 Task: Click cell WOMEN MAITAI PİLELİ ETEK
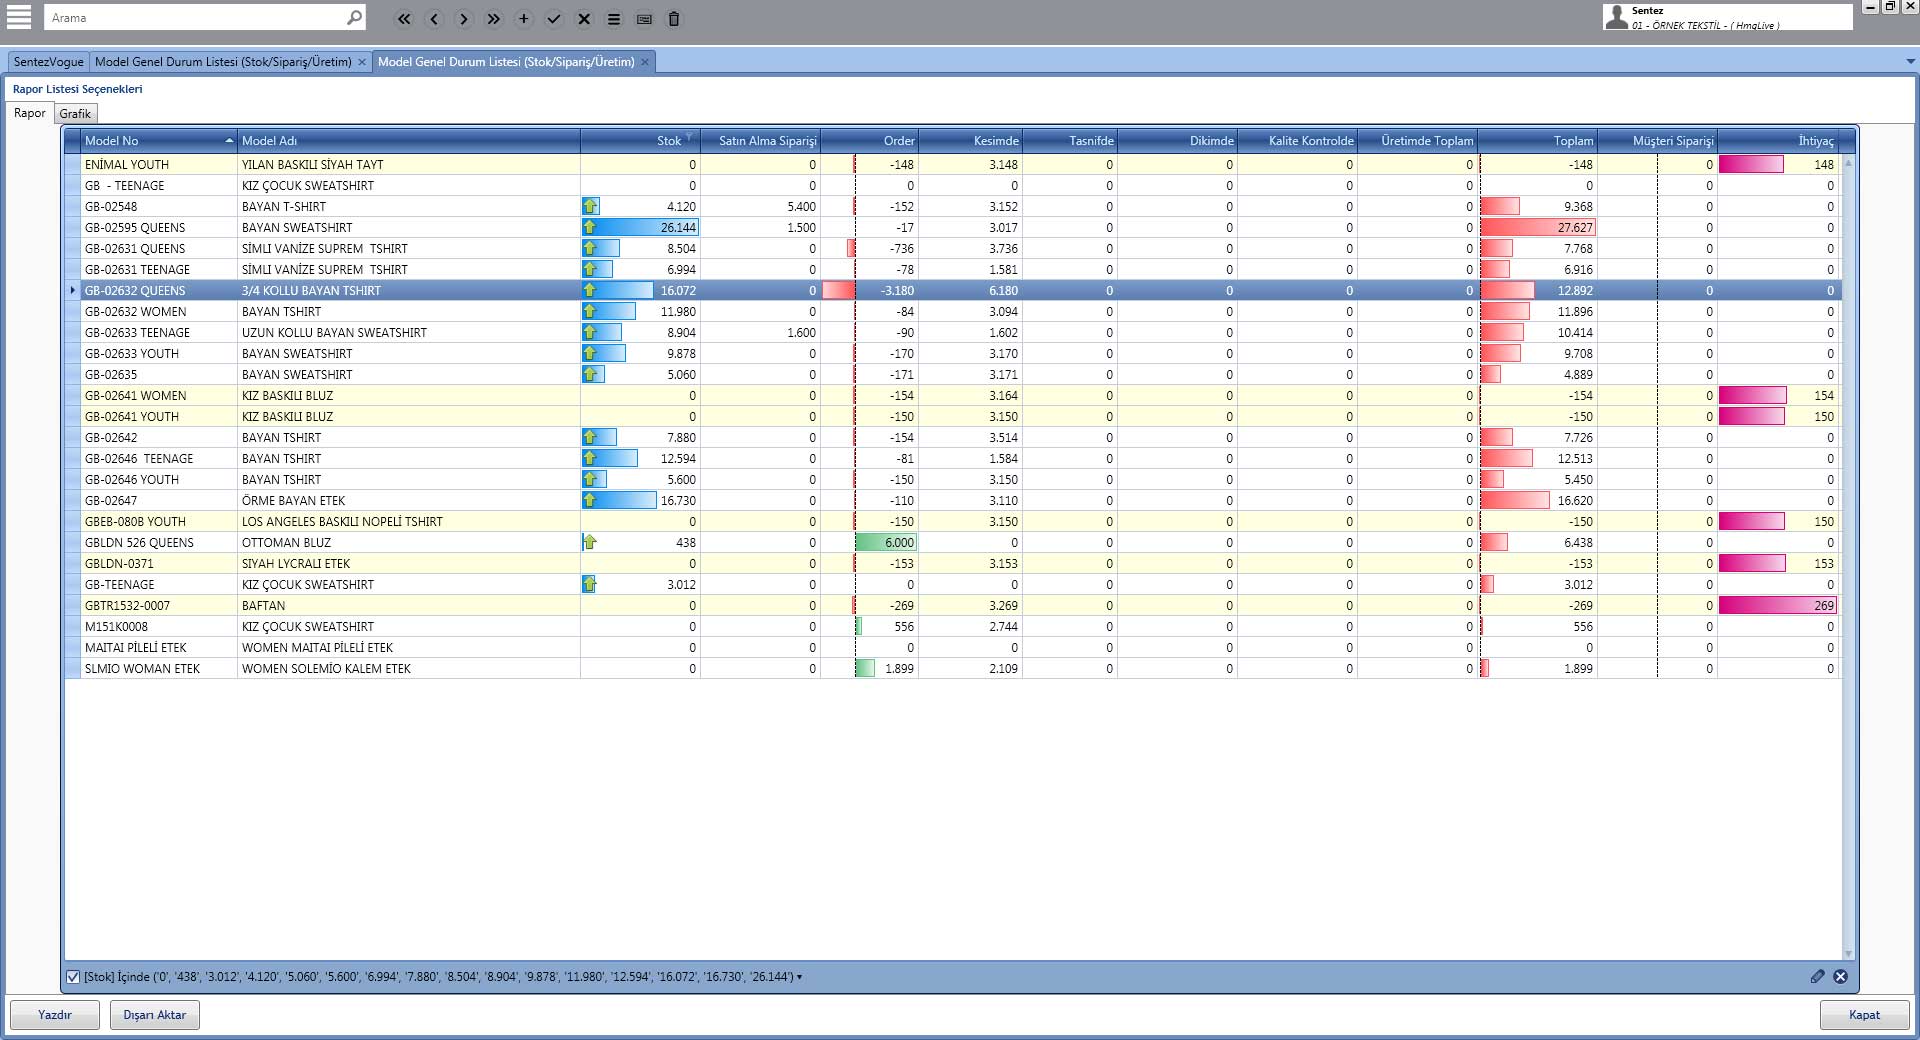(x=409, y=647)
